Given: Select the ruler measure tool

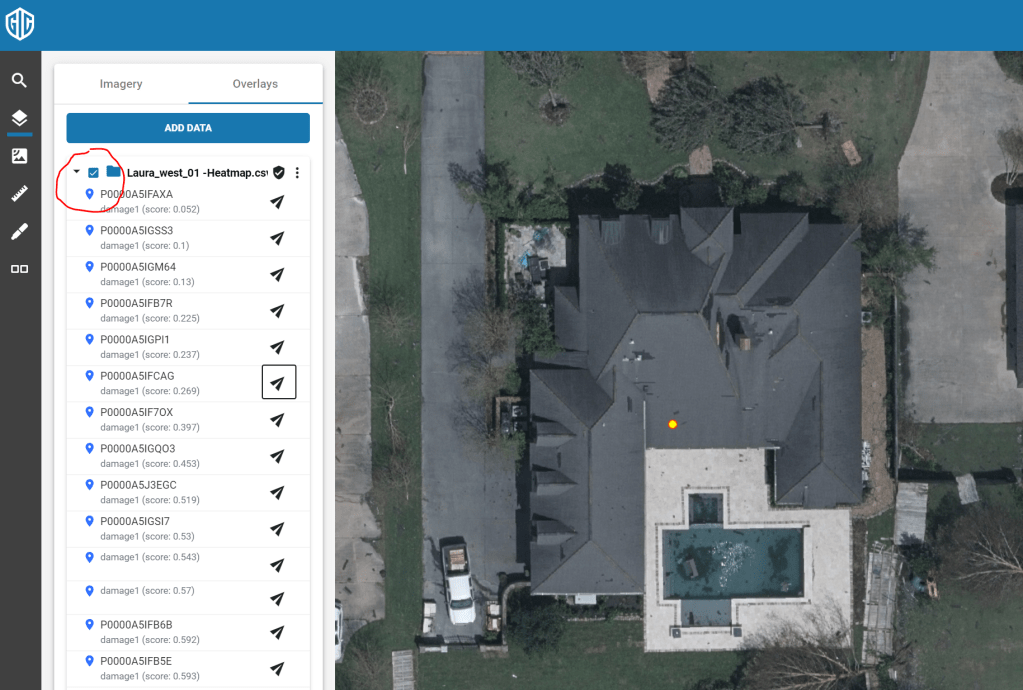Looking at the screenshot, I should 19,194.
